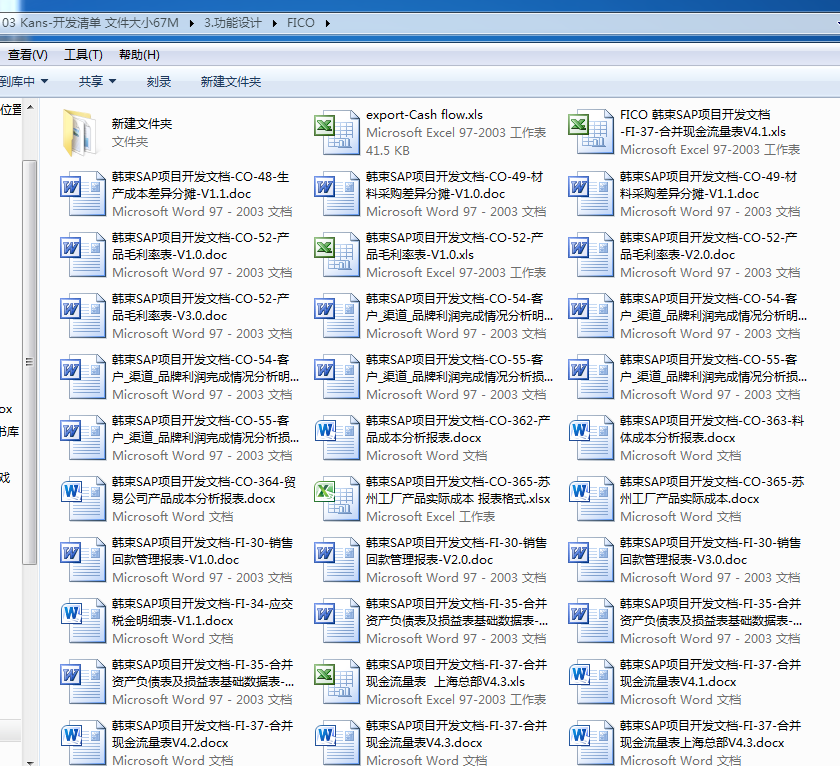Click file name FI-34-应交税金明细表-V1.1.docx

click(202, 612)
